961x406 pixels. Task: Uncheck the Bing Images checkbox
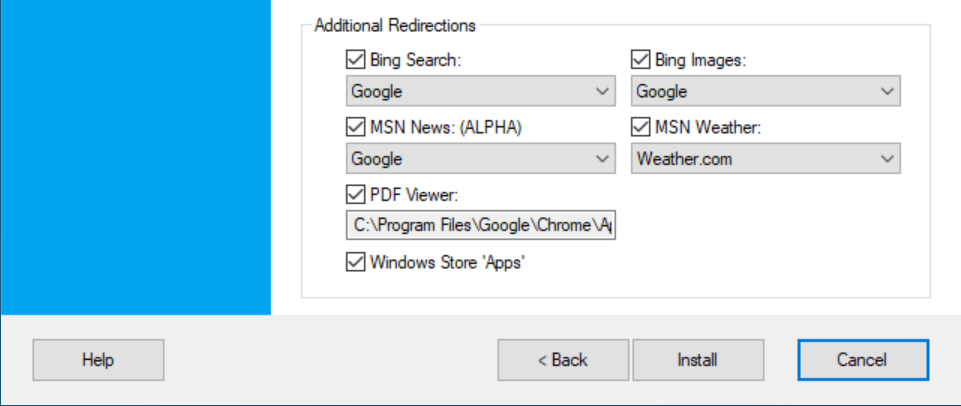(640, 60)
